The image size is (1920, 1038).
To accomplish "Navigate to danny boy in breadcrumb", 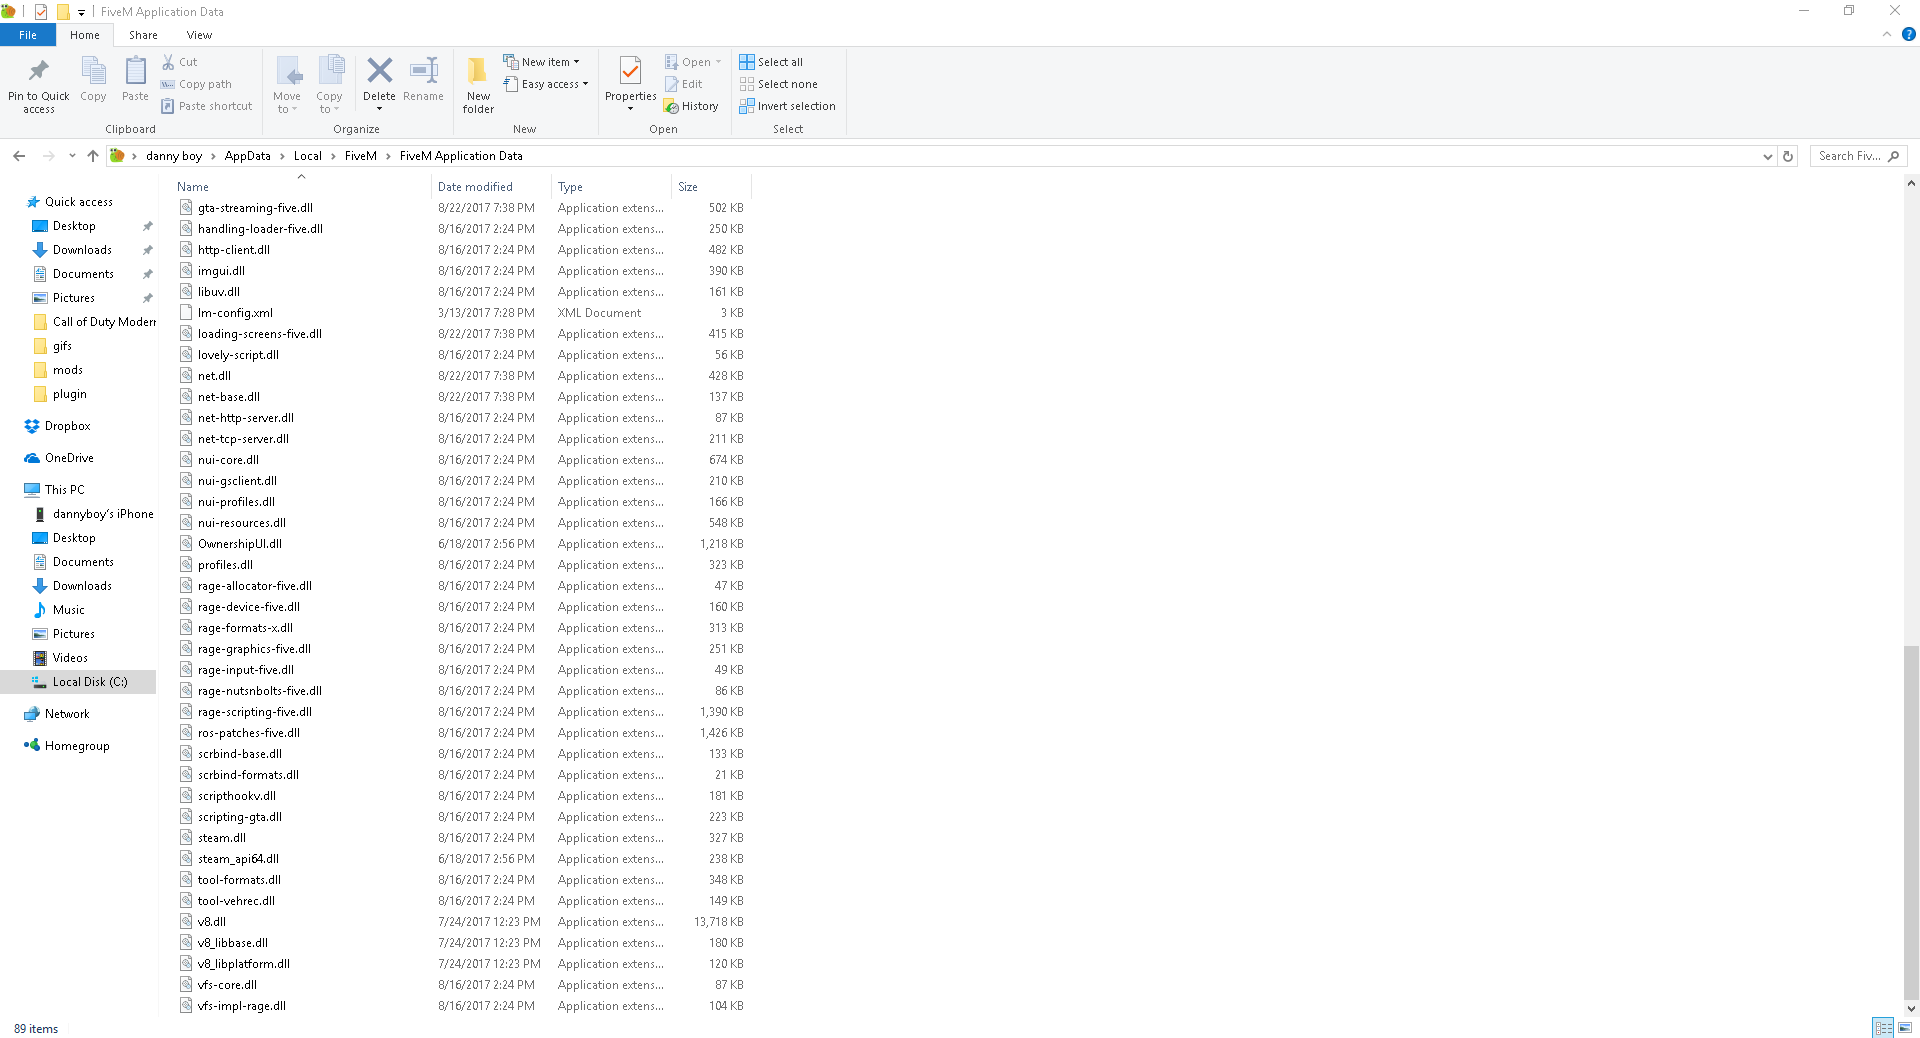I will click(174, 156).
